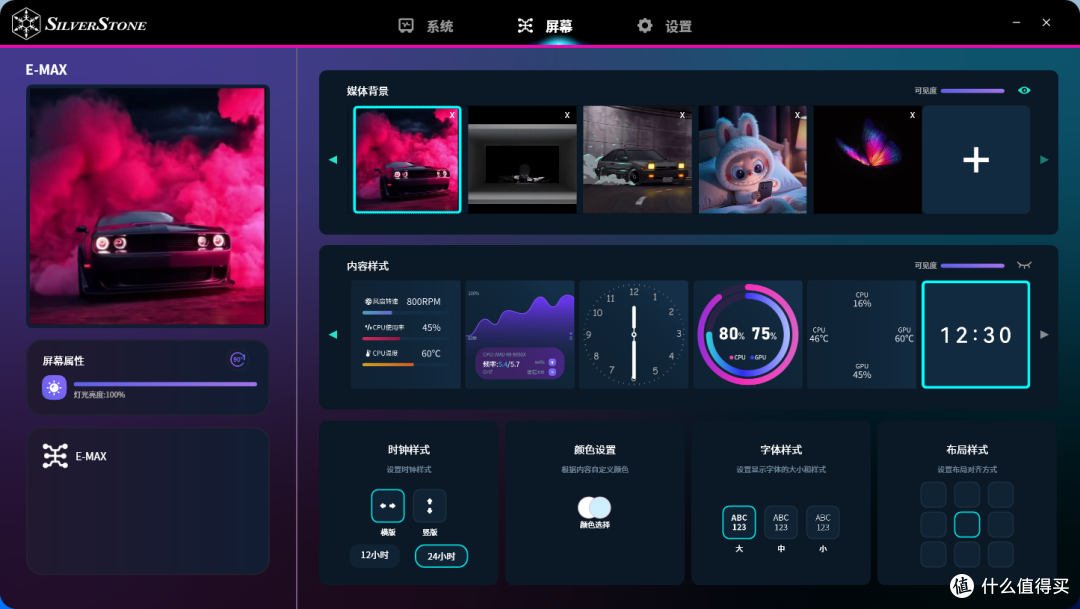Select the drifting car background thumbnail
This screenshot has height=609, width=1080.
637,160
